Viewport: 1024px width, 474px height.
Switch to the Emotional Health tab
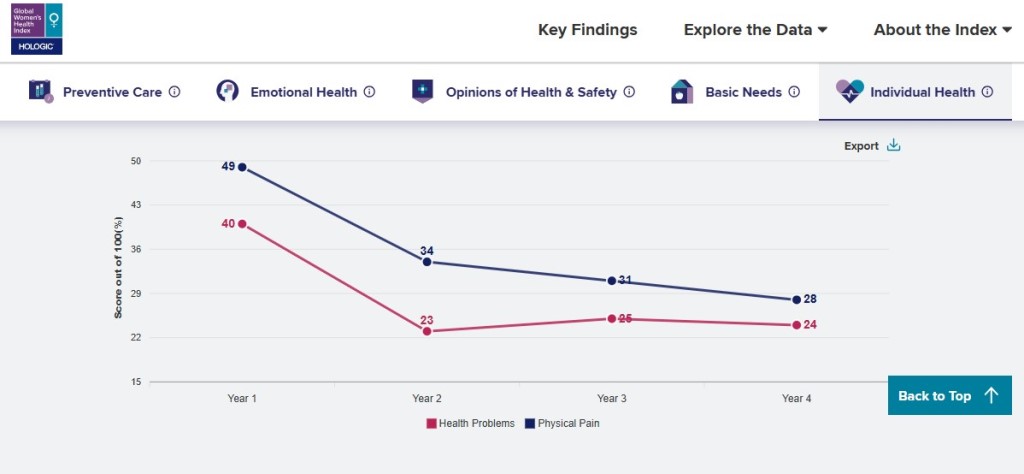(303, 92)
